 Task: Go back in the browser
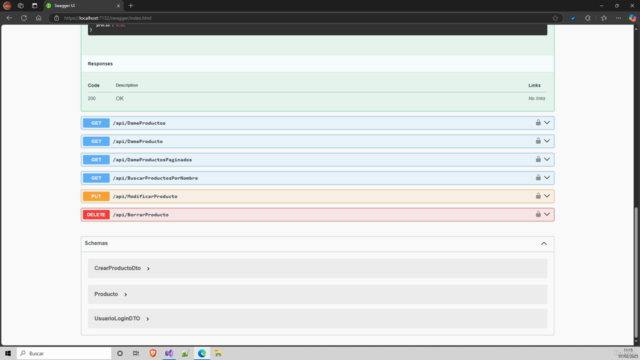[9, 18]
